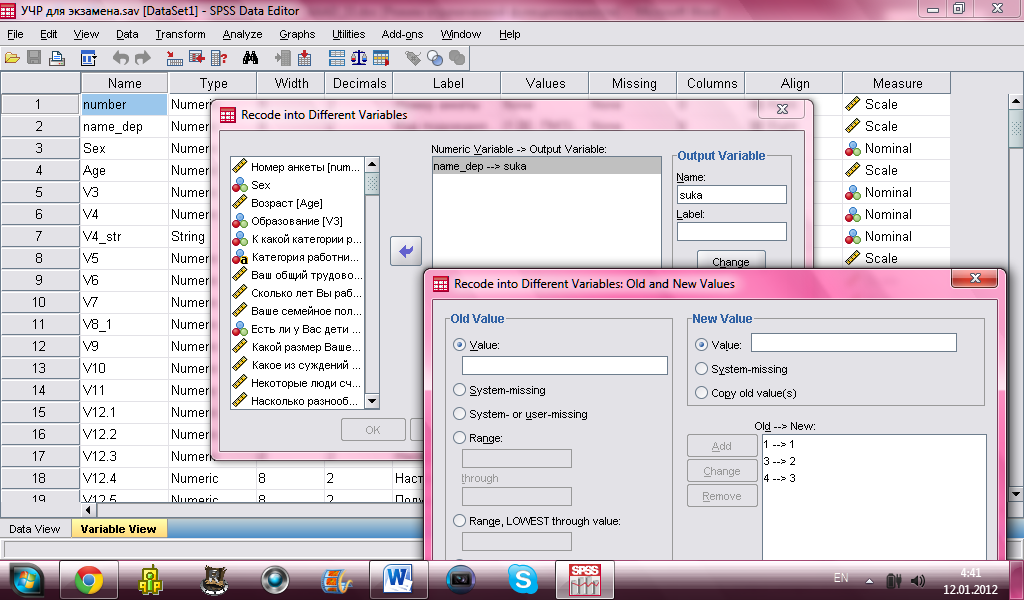This screenshot has height=600, width=1024.
Task: Open the Graphs menu
Action: (x=297, y=34)
